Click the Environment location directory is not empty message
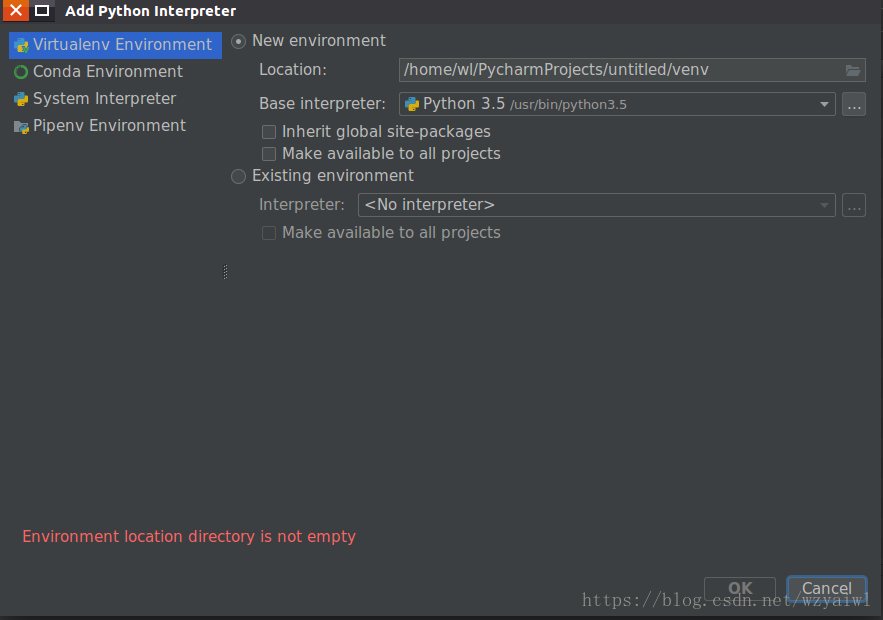883x620 pixels. tap(189, 537)
